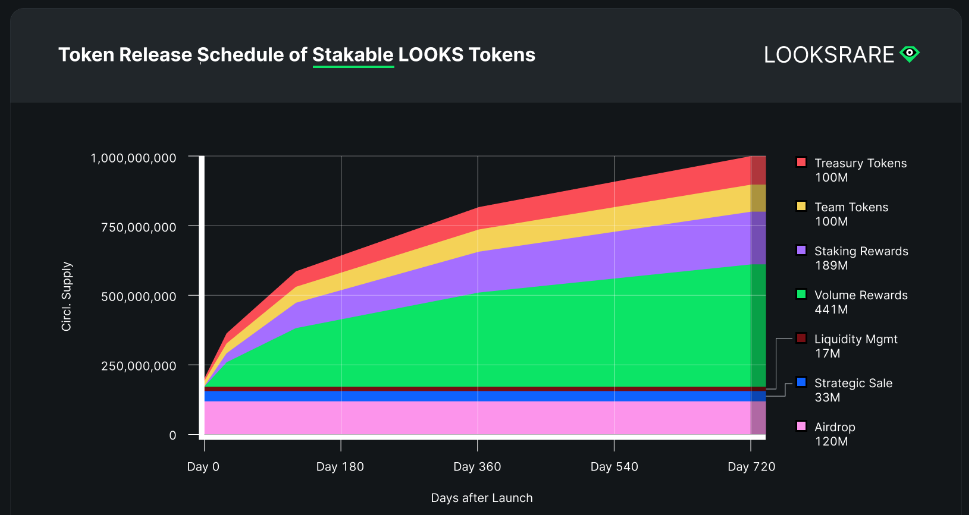Select the purple Staking Rewards legend swatch
Screen dimensions: 969x515
pos(801,250)
